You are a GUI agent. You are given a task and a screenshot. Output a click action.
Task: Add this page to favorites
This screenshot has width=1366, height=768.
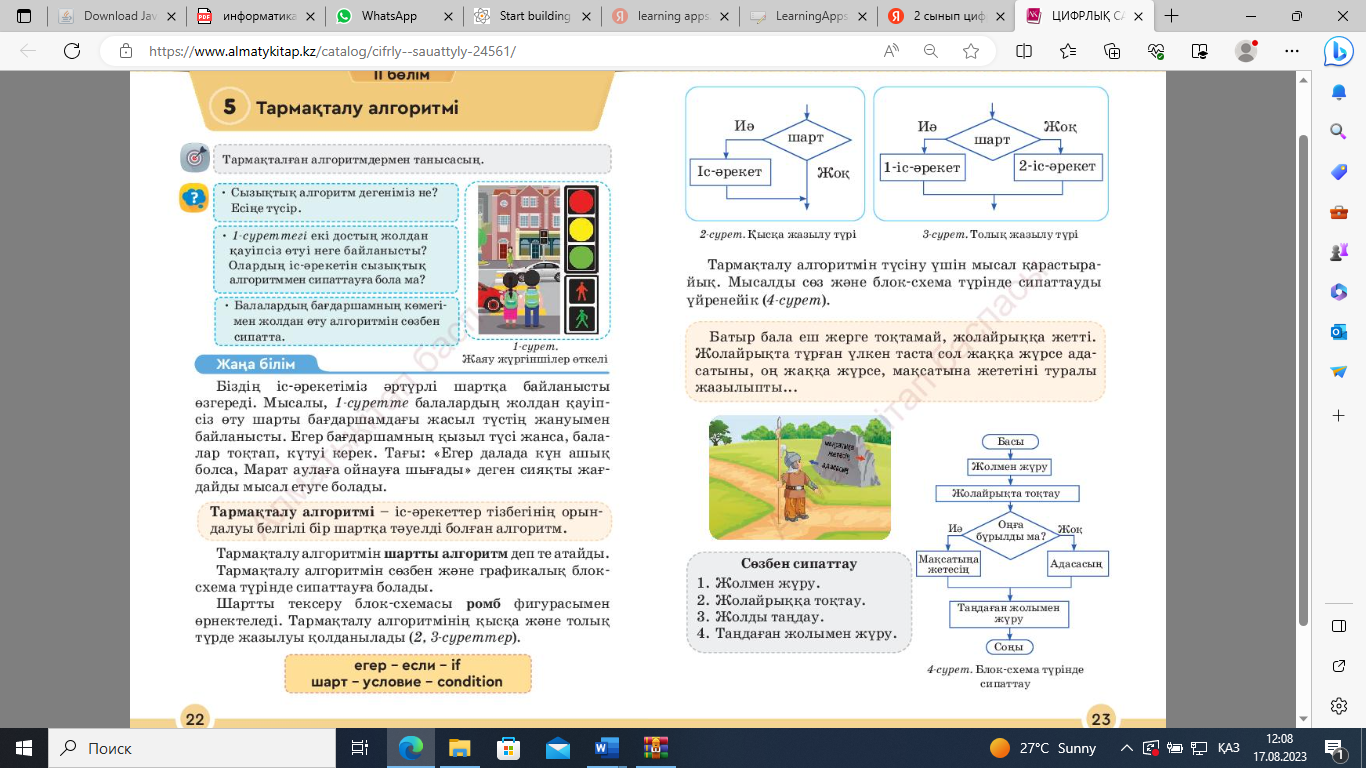[x=970, y=51]
